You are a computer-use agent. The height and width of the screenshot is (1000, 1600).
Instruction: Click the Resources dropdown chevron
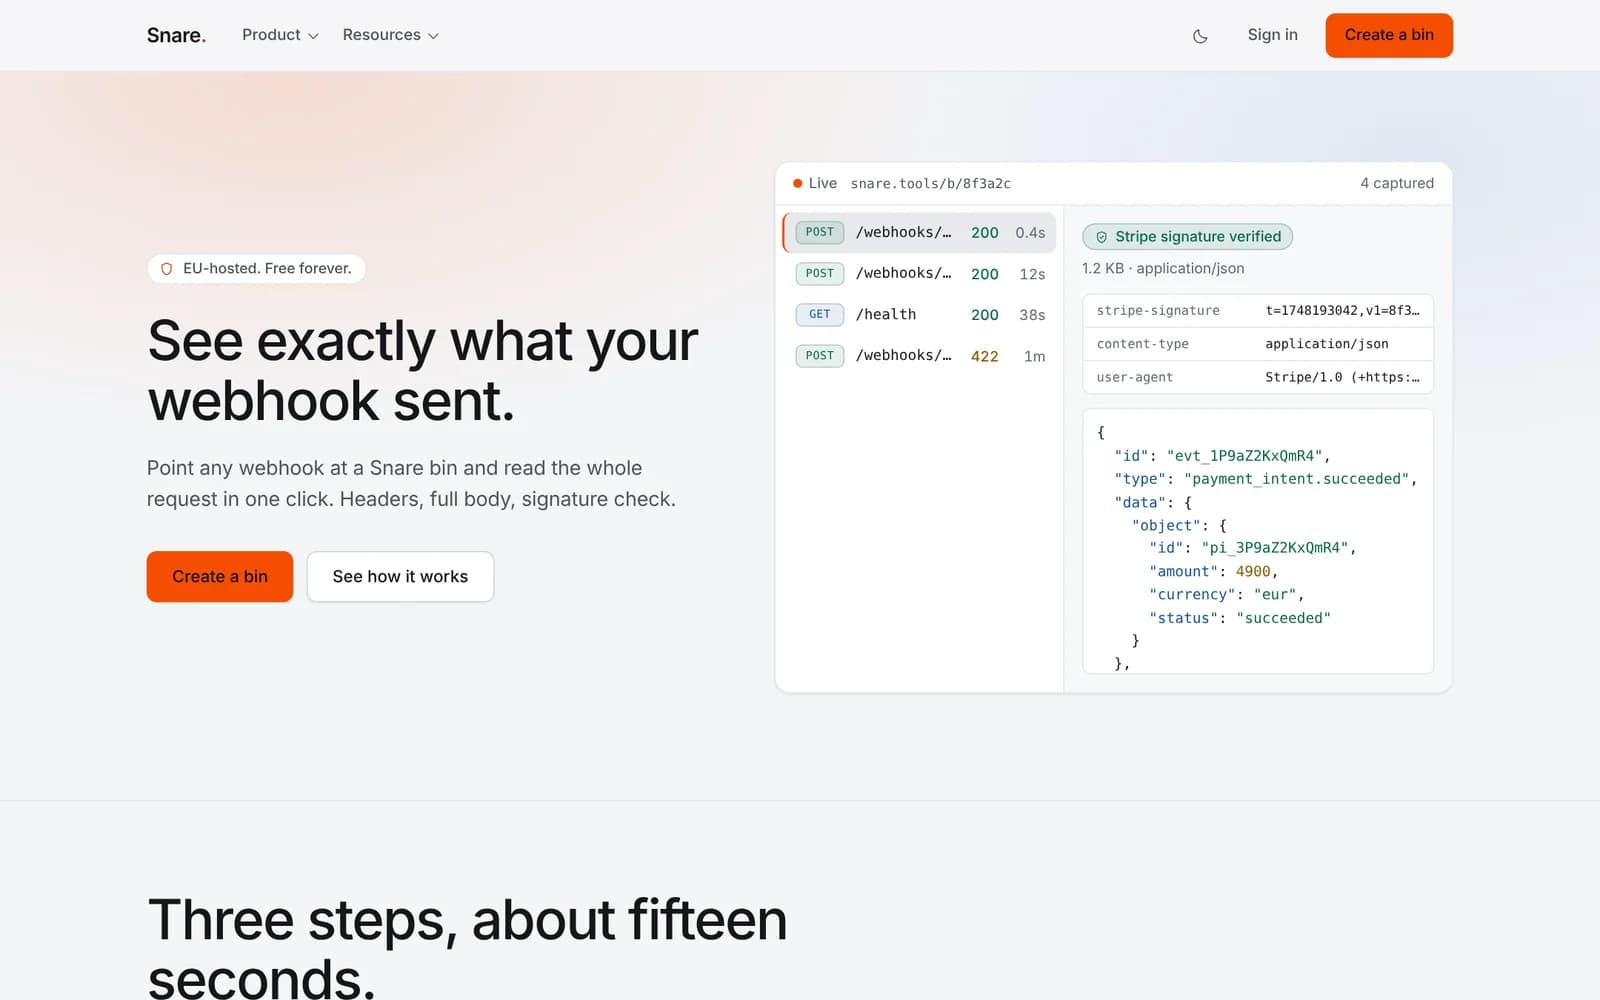[x=433, y=36]
